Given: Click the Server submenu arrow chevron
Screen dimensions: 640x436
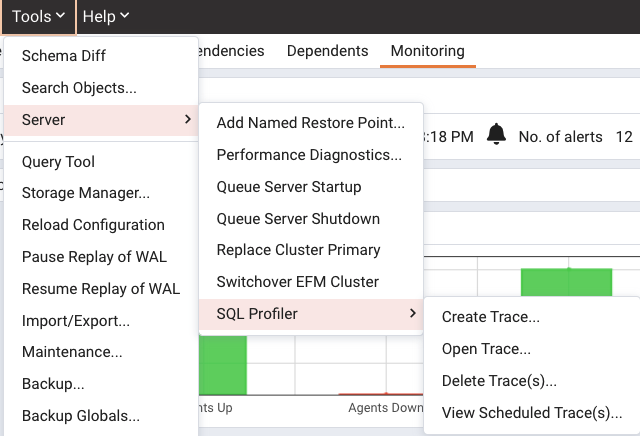Looking at the screenshot, I should pos(188,119).
